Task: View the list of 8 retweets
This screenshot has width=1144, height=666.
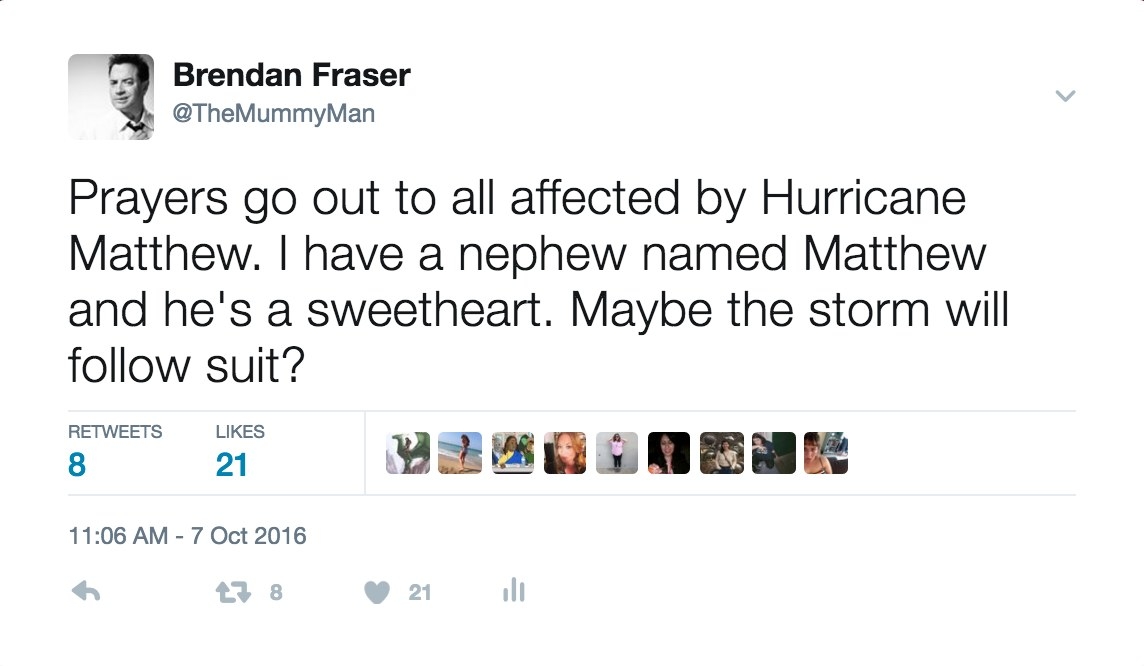Action: pos(115,452)
